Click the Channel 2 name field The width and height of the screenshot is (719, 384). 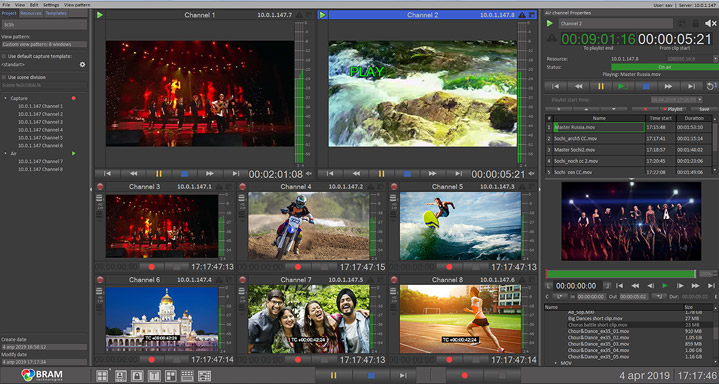click(x=615, y=23)
